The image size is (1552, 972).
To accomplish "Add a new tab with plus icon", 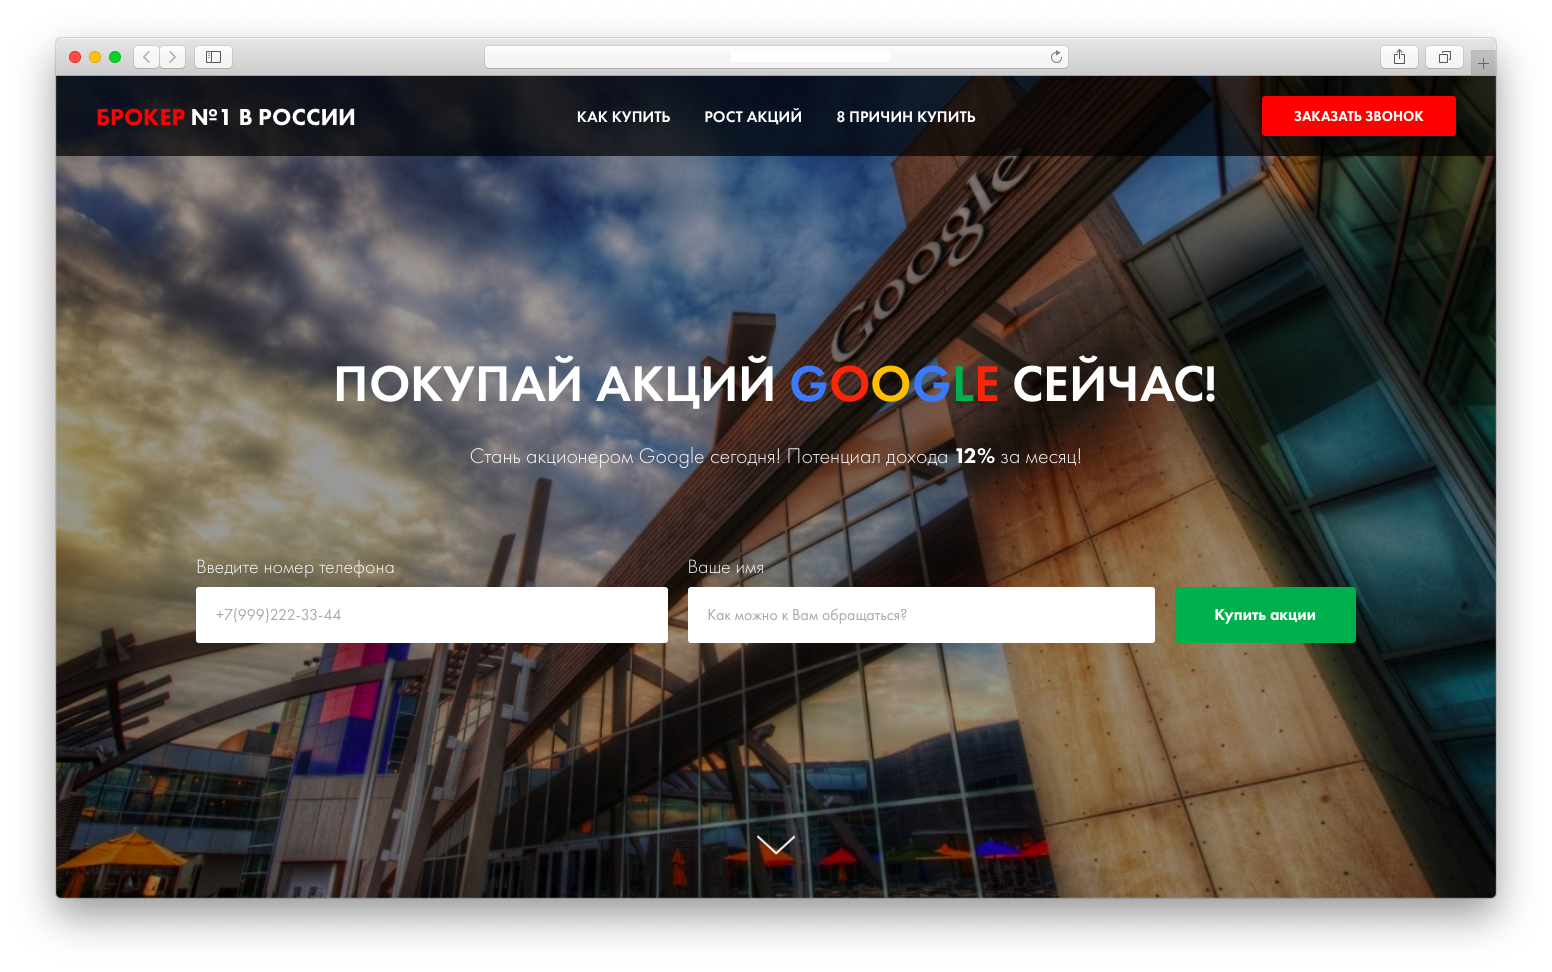I will (1483, 63).
